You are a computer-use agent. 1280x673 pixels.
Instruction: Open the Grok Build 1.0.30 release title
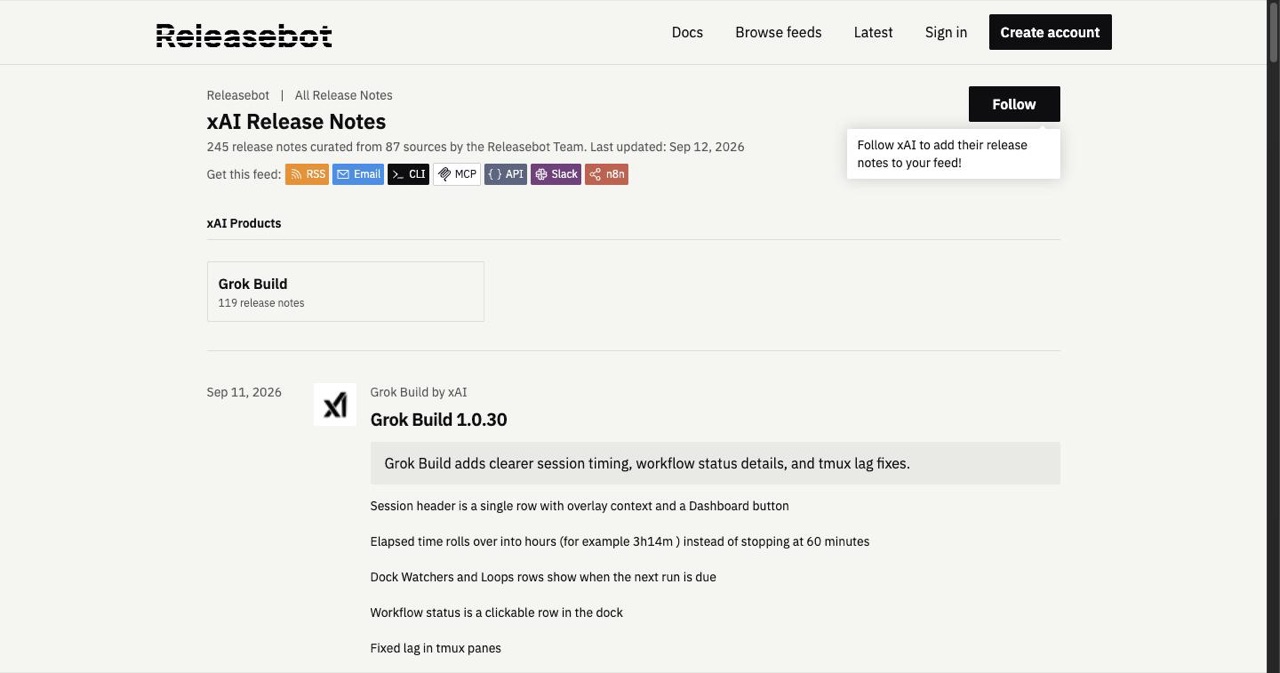[438, 419]
